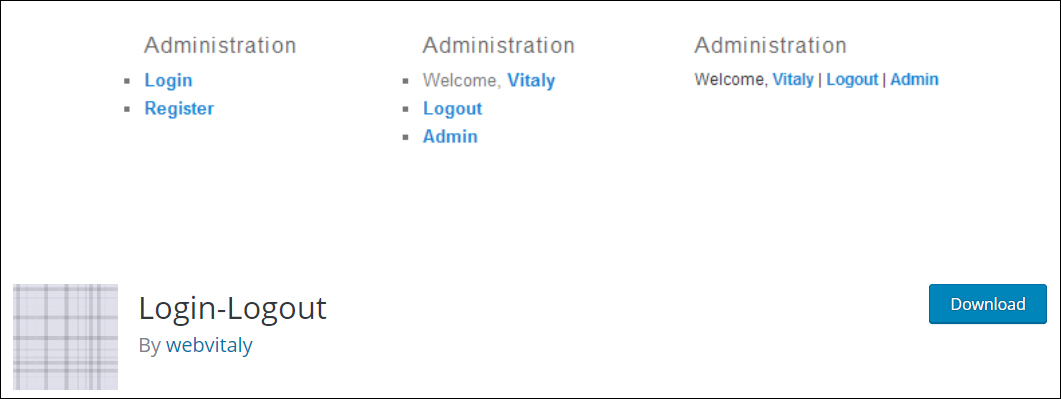
Task: Click the blue Download button
Action: coord(988,304)
